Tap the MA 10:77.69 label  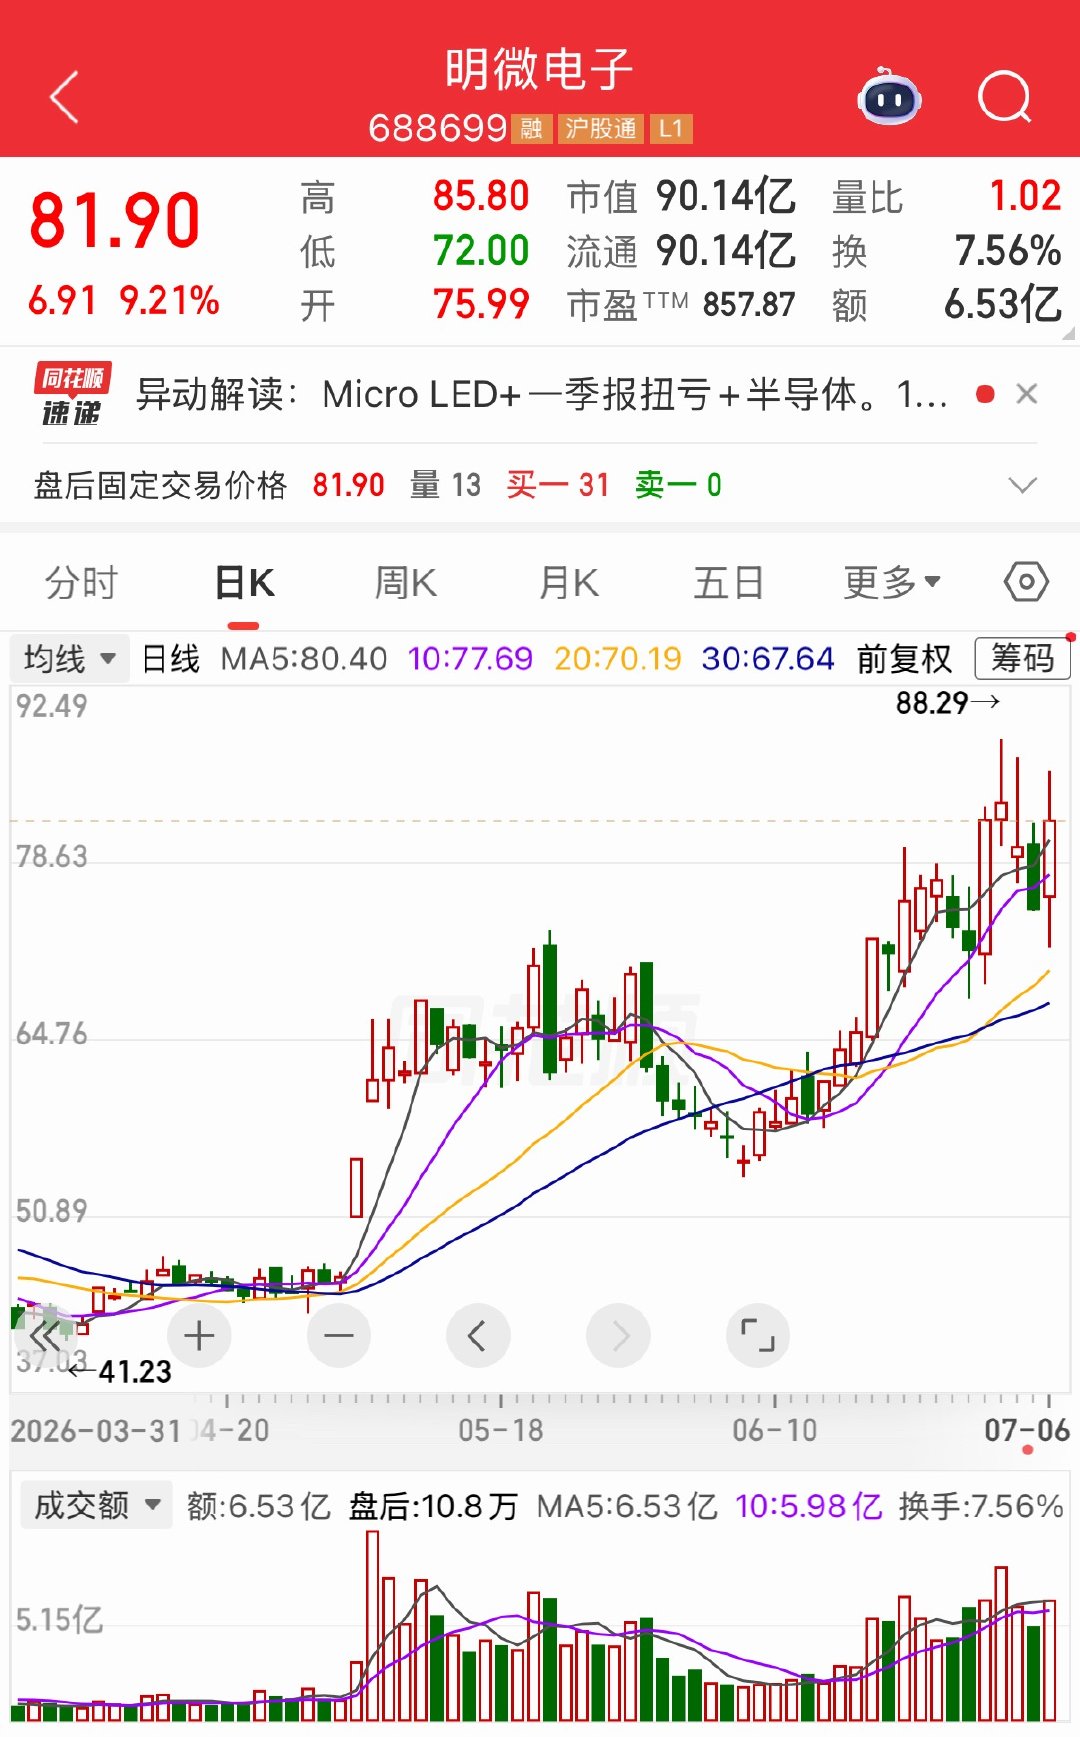tap(470, 659)
